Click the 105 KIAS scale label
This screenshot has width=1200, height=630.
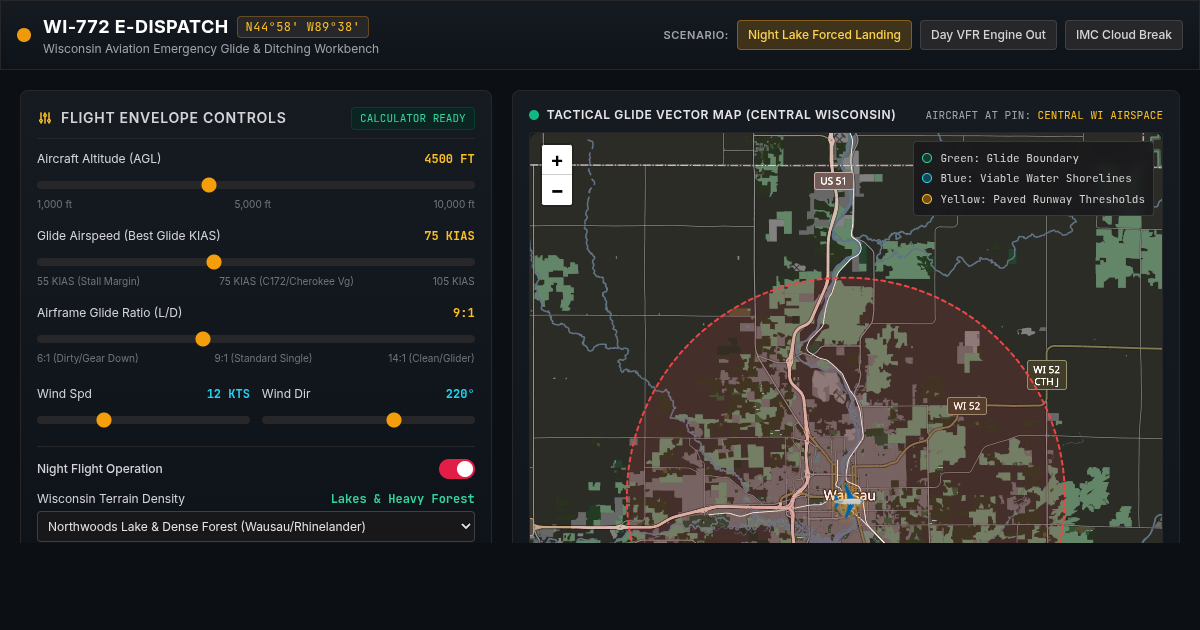(454, 281)
